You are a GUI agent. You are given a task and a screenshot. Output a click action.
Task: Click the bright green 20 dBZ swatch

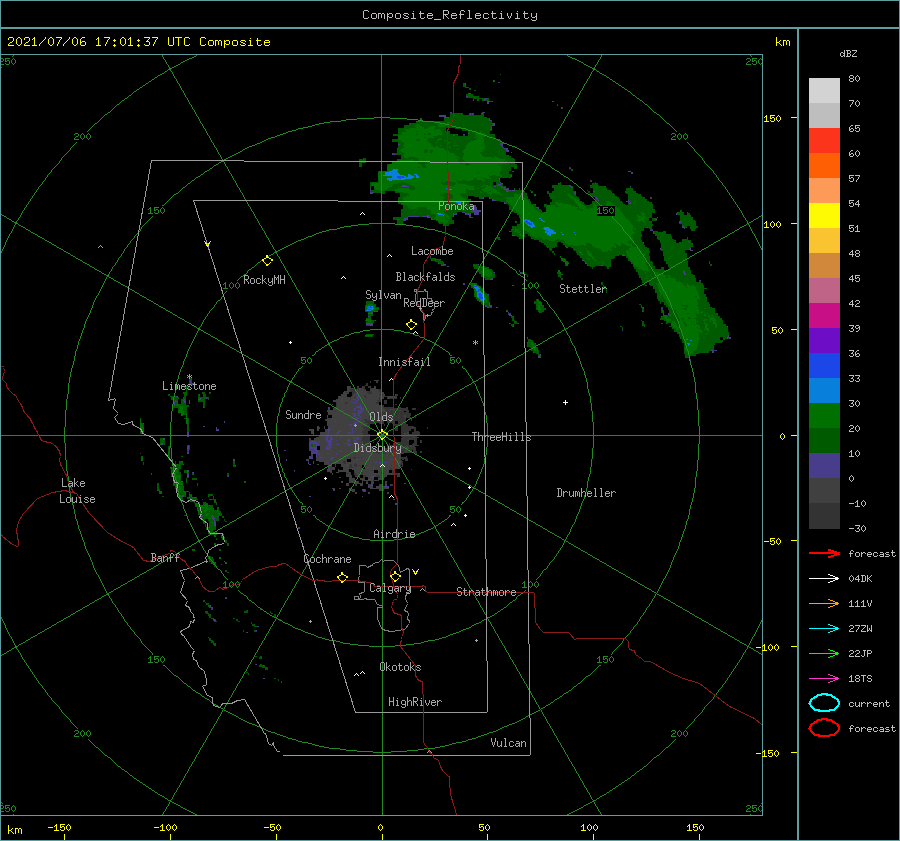tap(824, 416)
